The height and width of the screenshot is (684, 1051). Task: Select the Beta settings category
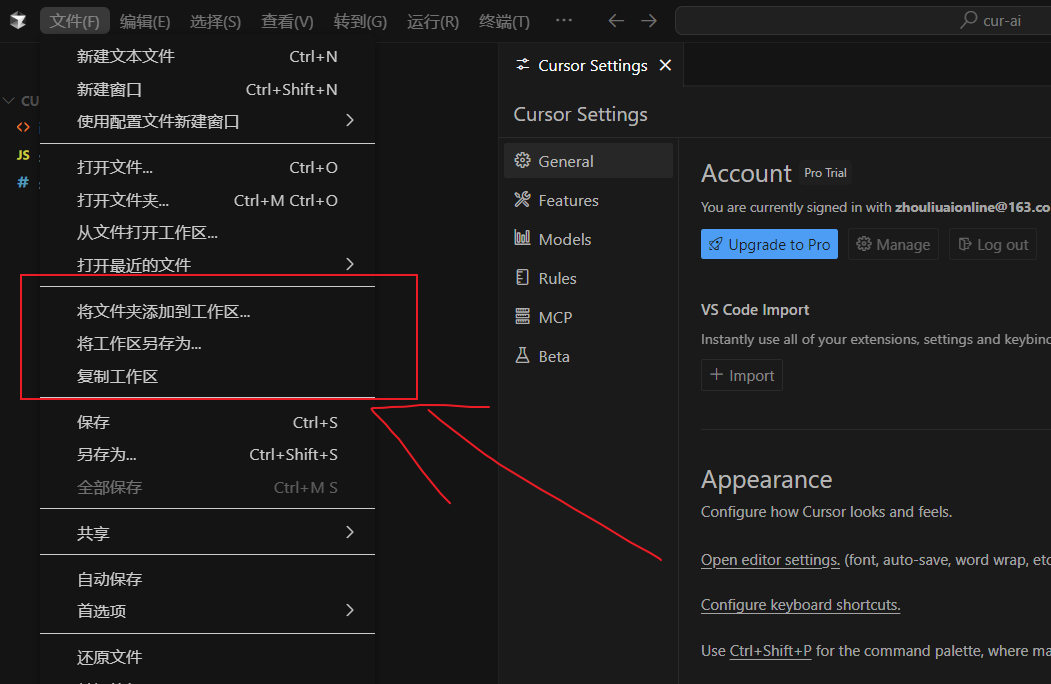(588, 355)
